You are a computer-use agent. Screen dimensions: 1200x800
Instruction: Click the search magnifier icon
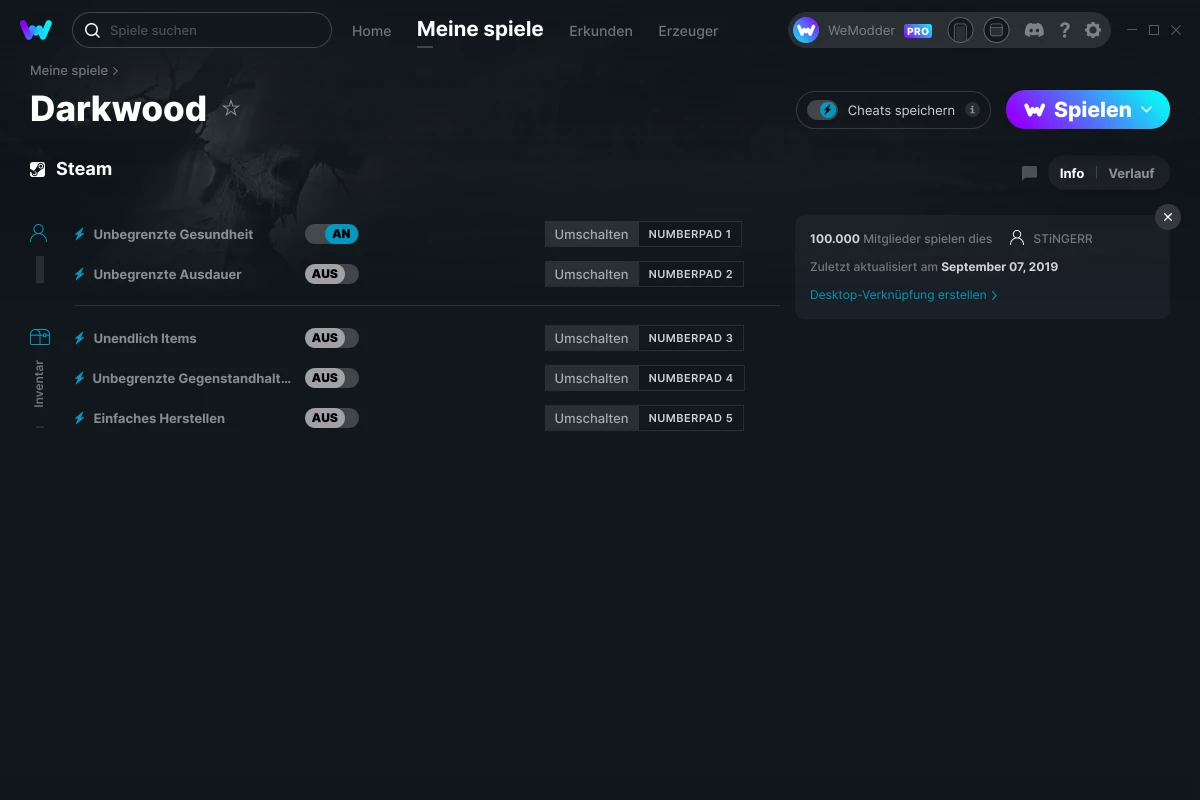click(92, 30)
